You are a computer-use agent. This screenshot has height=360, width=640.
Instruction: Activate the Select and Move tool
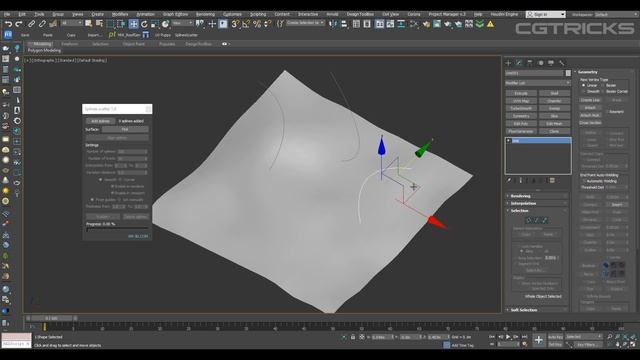133,24
